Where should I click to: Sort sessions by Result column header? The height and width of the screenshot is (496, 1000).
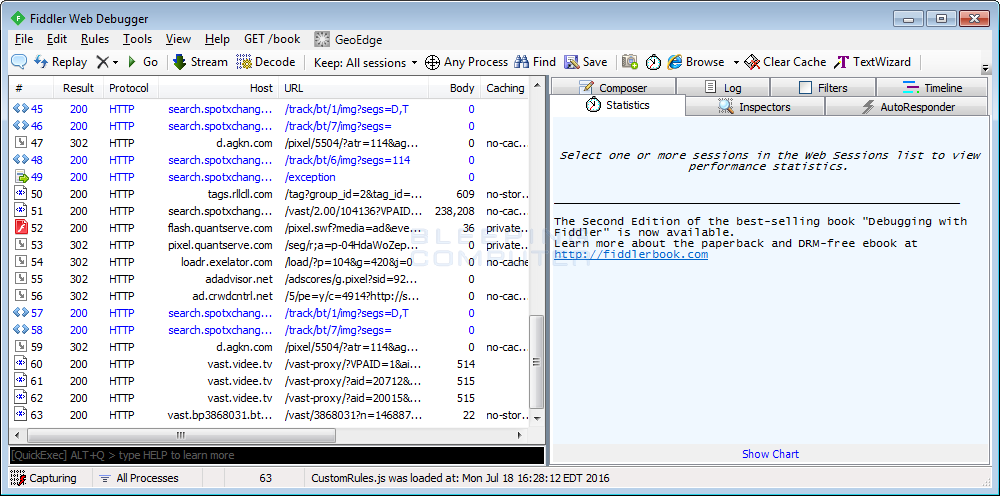pos(78,88)
